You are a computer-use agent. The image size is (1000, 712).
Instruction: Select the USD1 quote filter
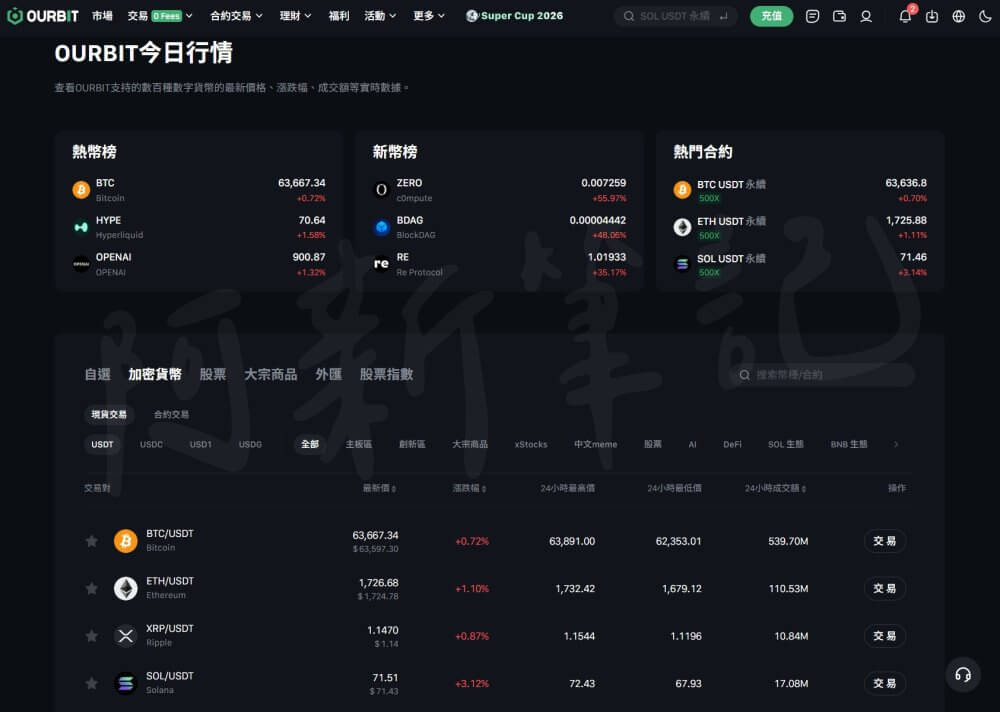coord(200,445)
